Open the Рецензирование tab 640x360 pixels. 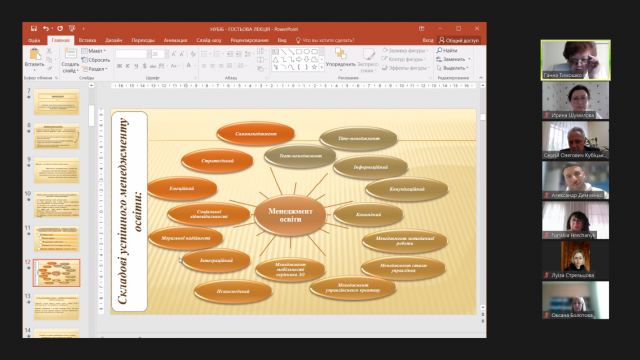[x=249, y=40]
